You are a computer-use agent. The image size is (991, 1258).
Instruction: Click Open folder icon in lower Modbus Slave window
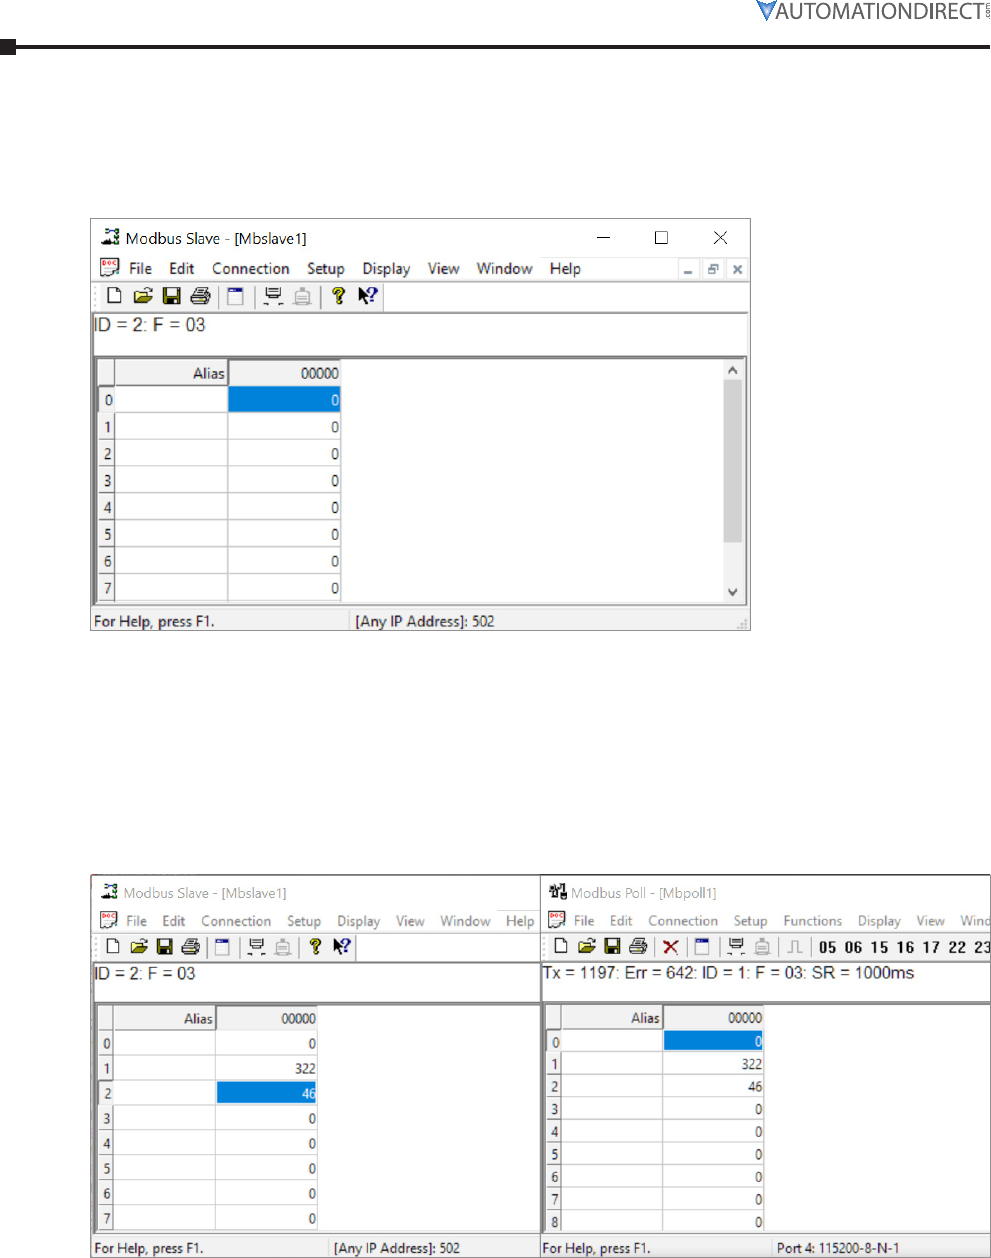(139, 946)
